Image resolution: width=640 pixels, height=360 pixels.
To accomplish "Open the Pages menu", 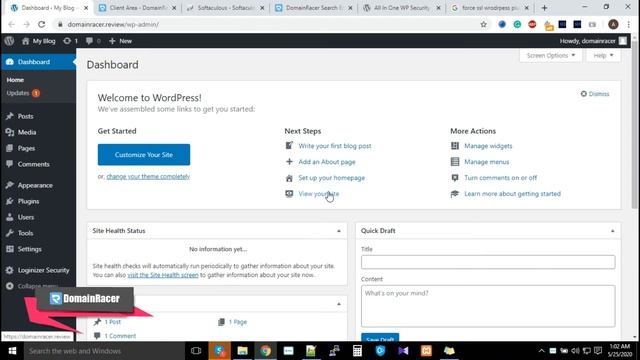I will (26, 148).
